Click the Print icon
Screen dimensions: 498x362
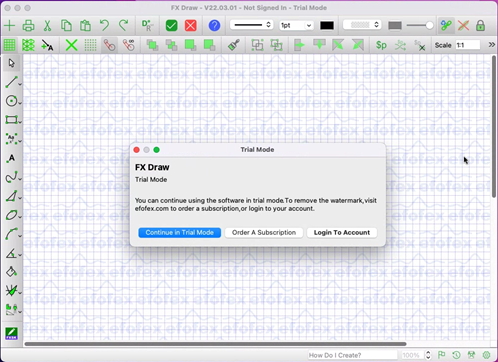coord(28,26)
